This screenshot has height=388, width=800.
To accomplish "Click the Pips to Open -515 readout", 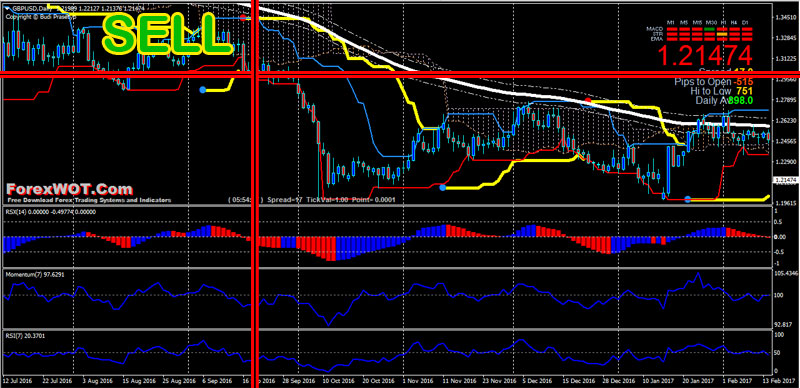I will [714, 82].
